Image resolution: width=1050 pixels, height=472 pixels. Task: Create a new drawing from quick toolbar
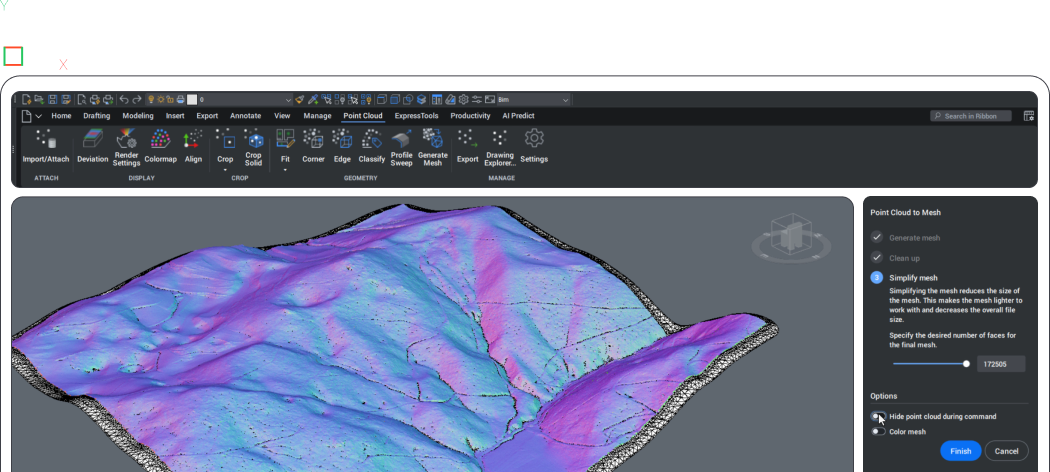tap(27, 100)
